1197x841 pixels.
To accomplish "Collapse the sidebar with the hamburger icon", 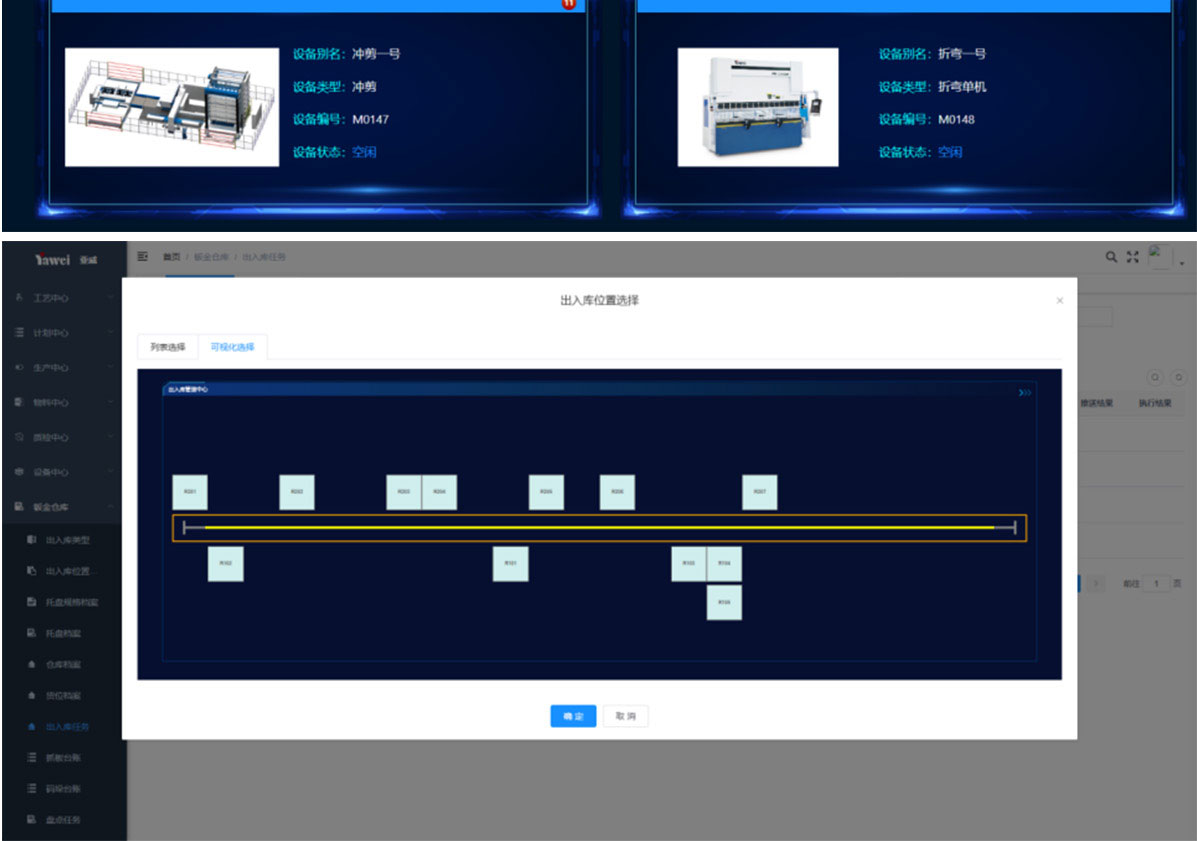I will point(143,258).
